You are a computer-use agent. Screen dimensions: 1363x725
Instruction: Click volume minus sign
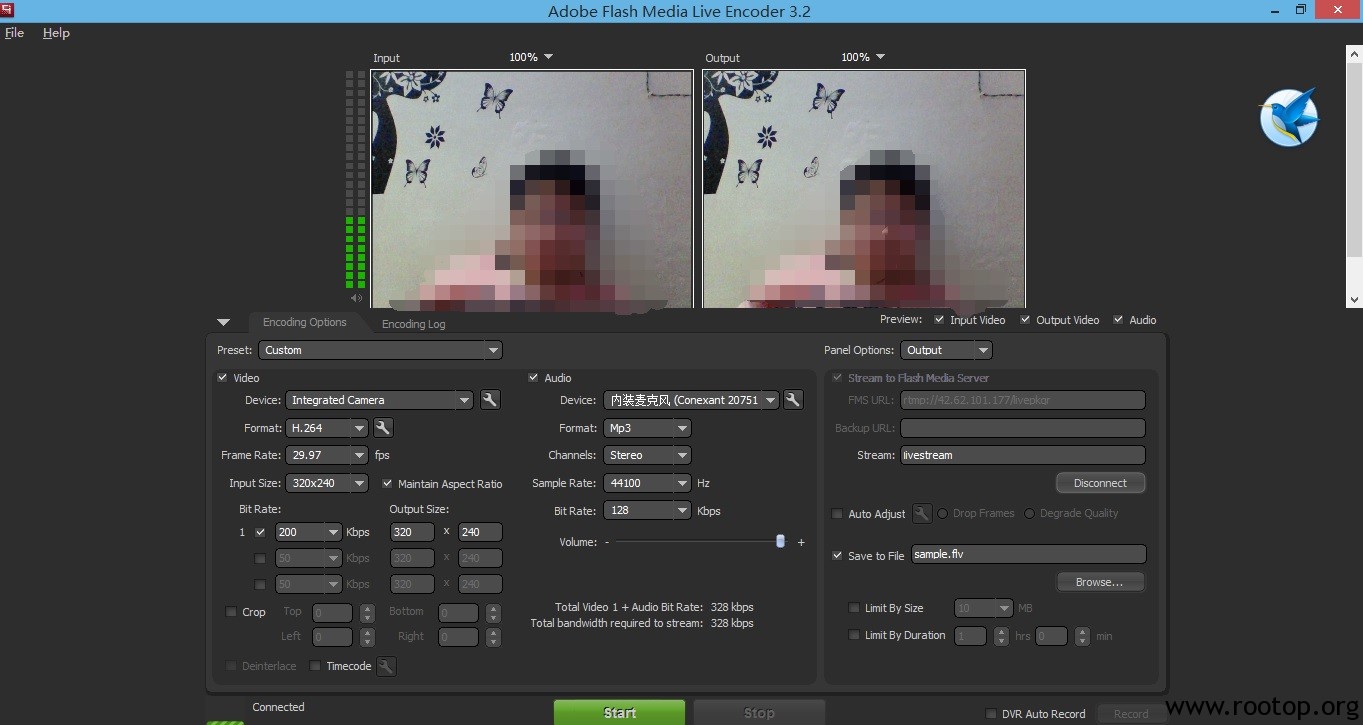(607, 542)
